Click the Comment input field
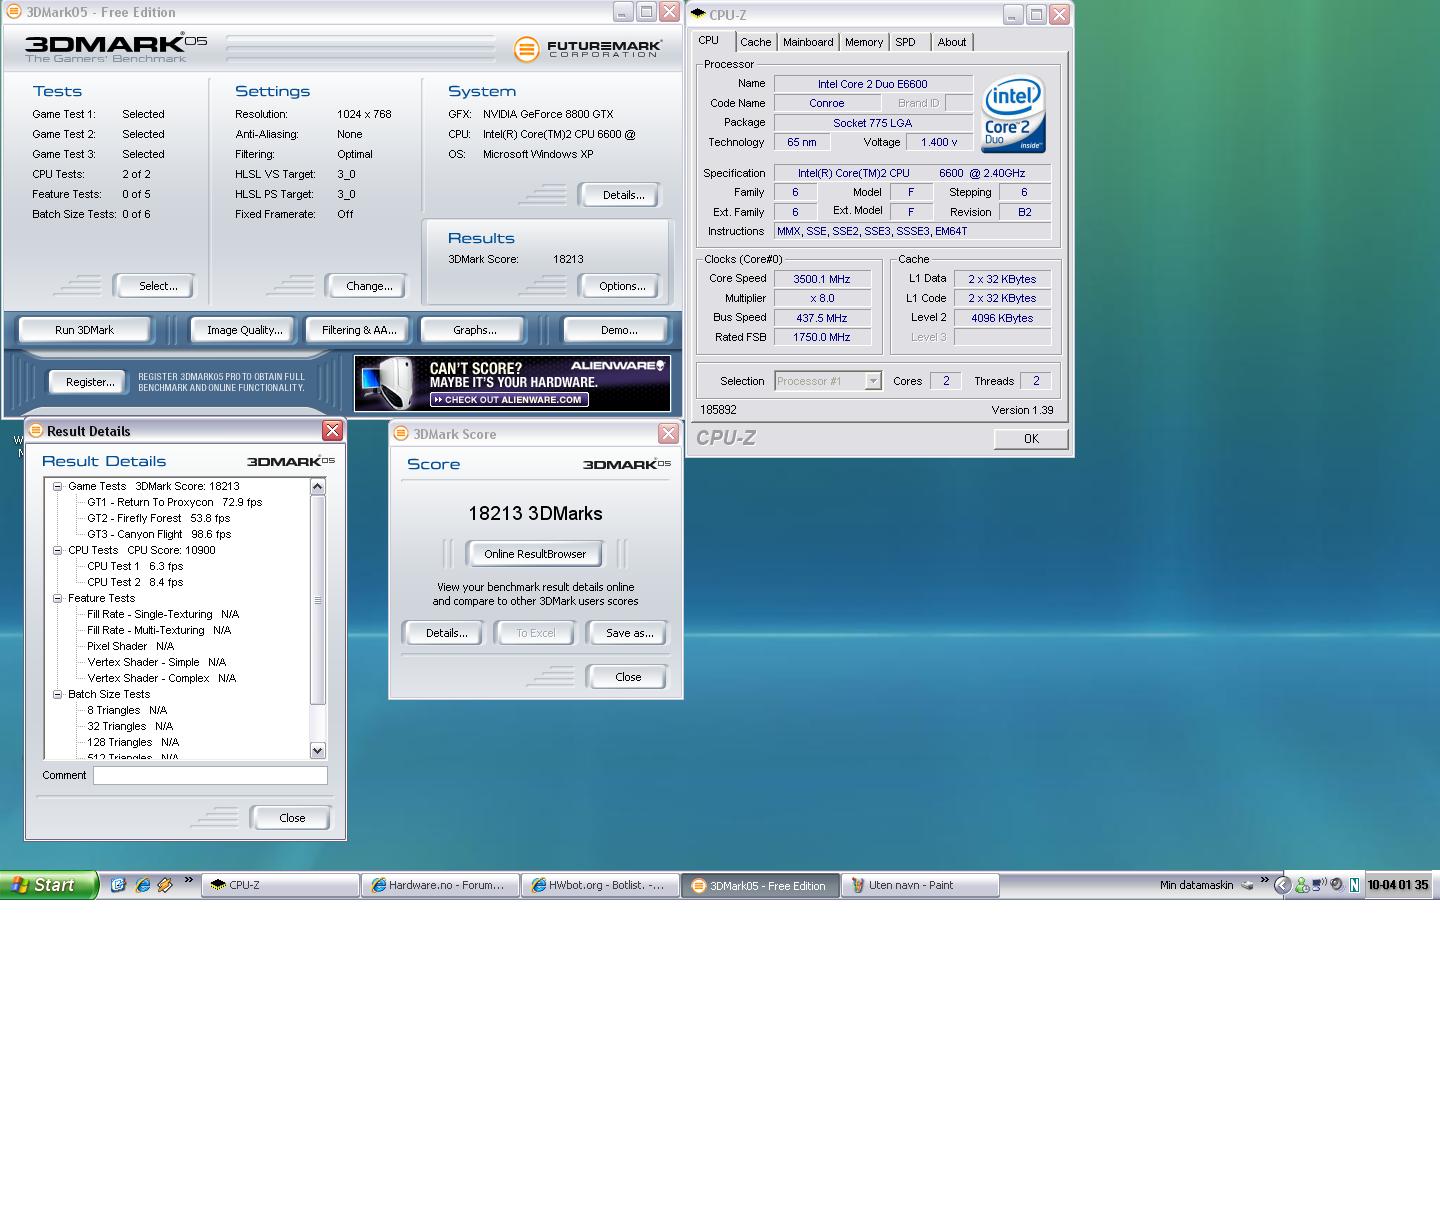The image size is (1440, 1224). tap(210, 775)
